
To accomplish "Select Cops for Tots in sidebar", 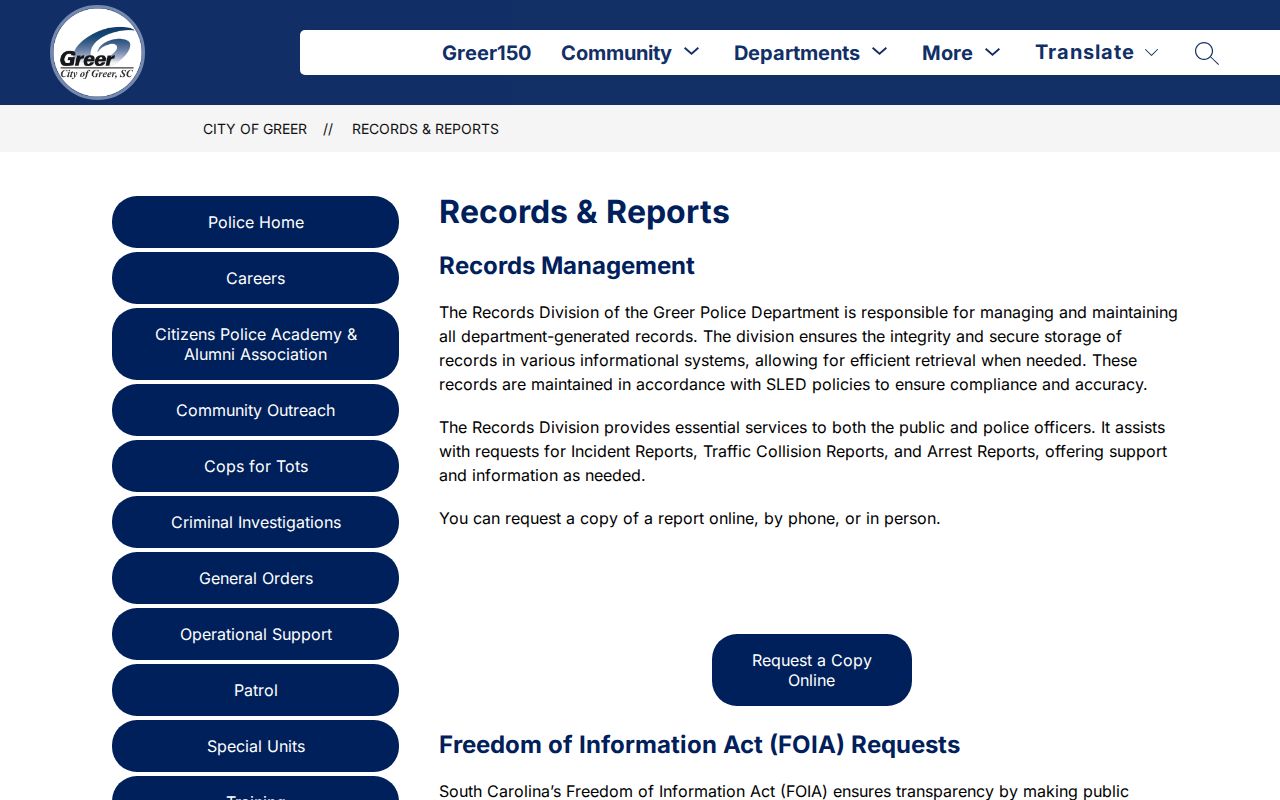I will pyautogui.click(x=255, y=466).
